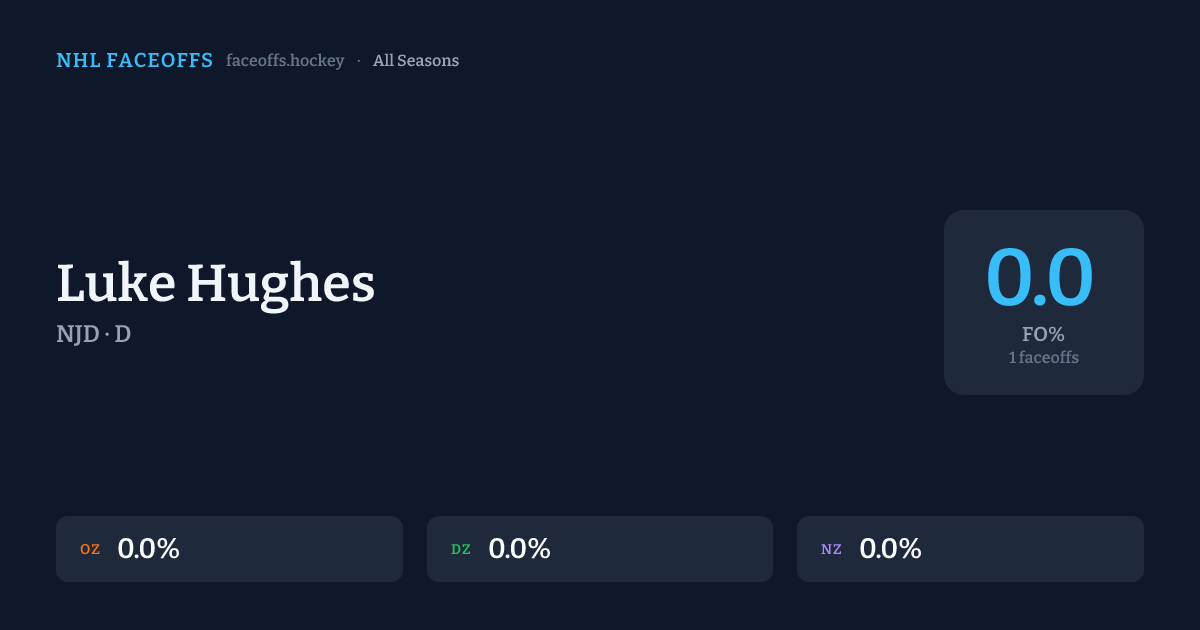Click the first name Luke
The height and width of the screenshot is (630, 1200).
114,283
